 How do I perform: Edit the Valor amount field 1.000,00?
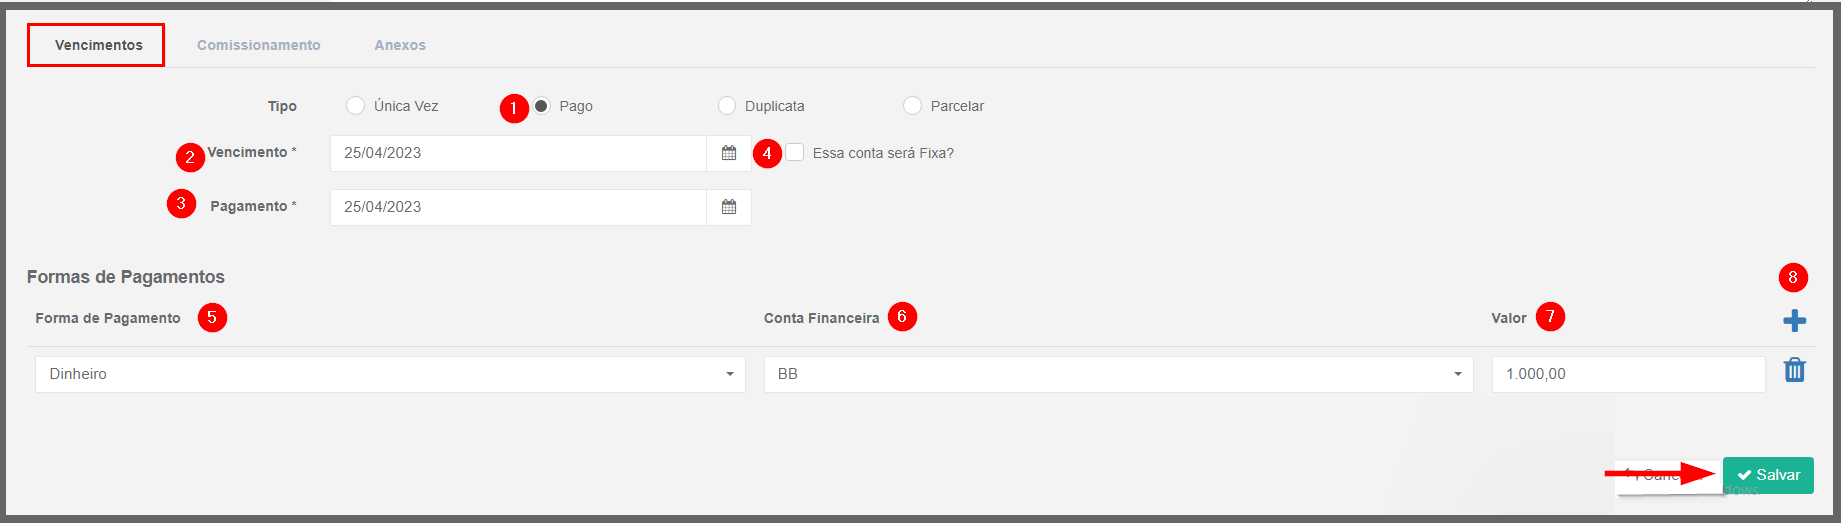[x=1628, y=374]
